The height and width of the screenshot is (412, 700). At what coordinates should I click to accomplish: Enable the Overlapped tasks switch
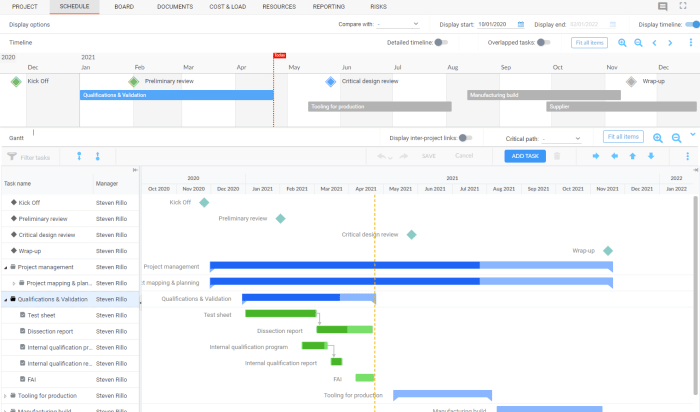click(x=543, y=43)
